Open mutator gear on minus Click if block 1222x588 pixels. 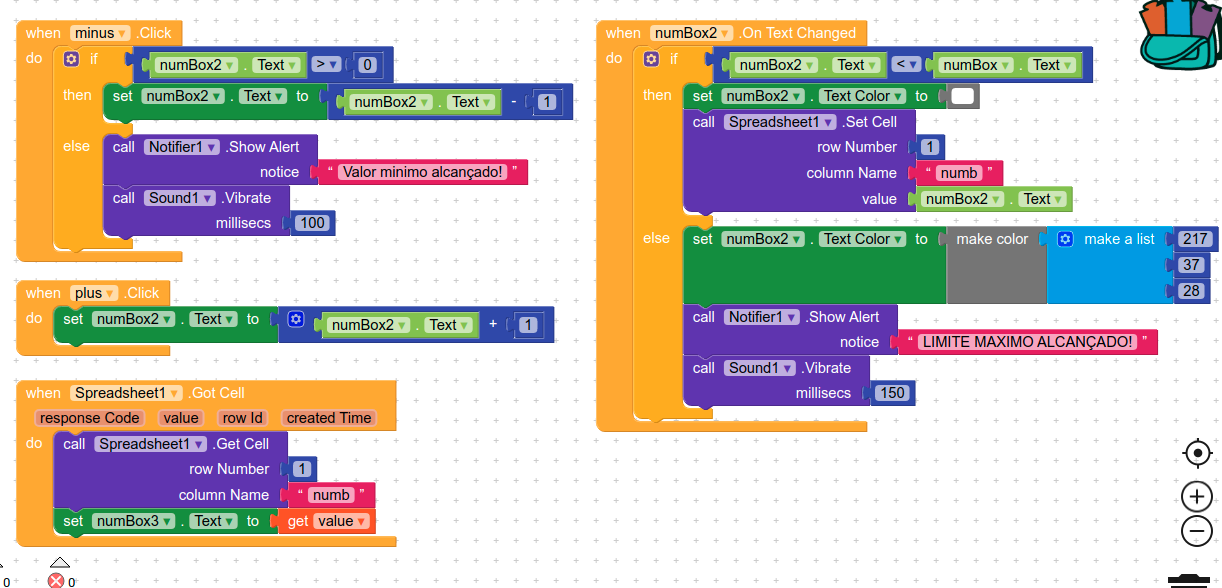coord(71,59)
